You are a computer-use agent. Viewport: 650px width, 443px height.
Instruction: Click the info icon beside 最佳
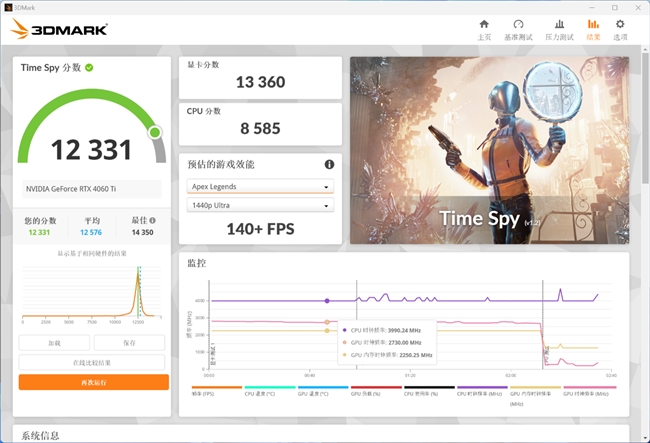pyautogui.click(x=153, y=220)
